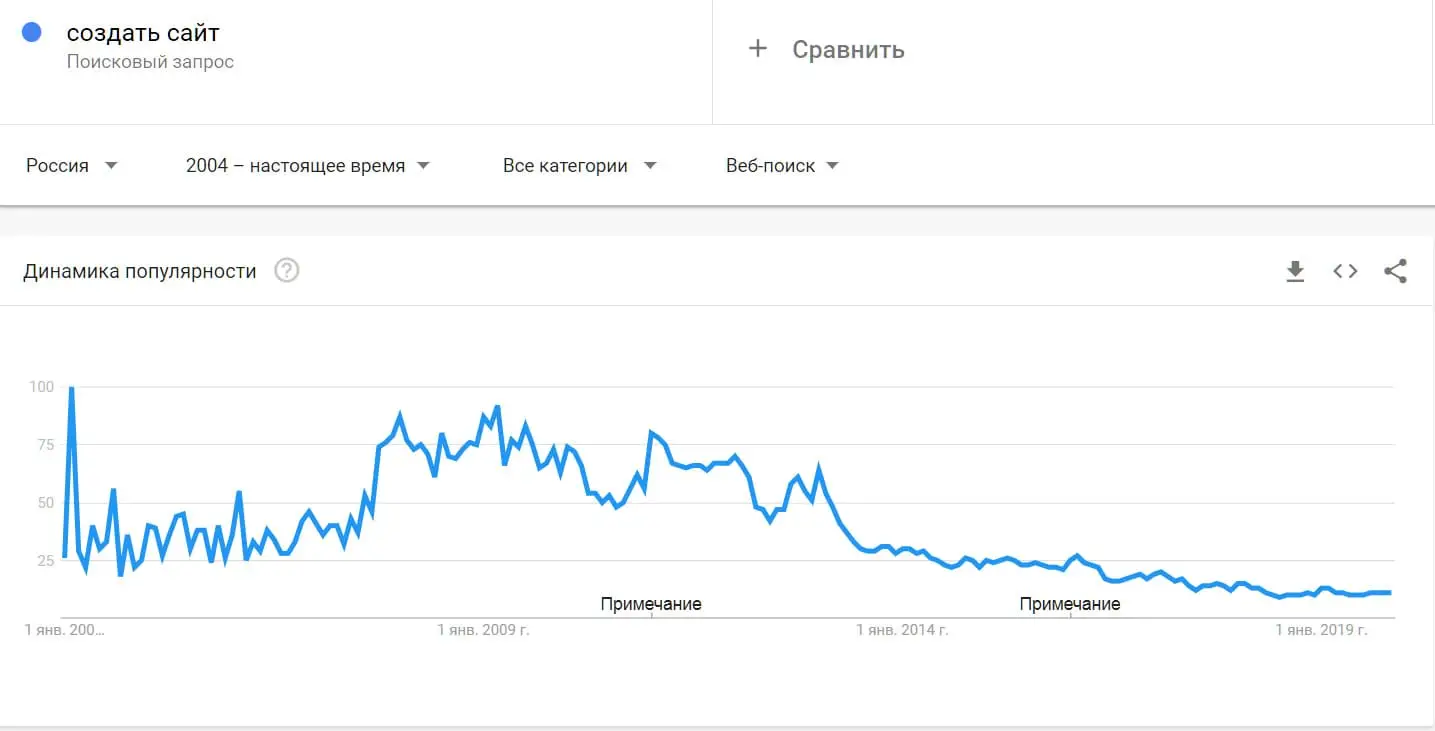Open the embed code view
The image size is (1435, 731).
pyautogui.click(x=1345, y=270)
